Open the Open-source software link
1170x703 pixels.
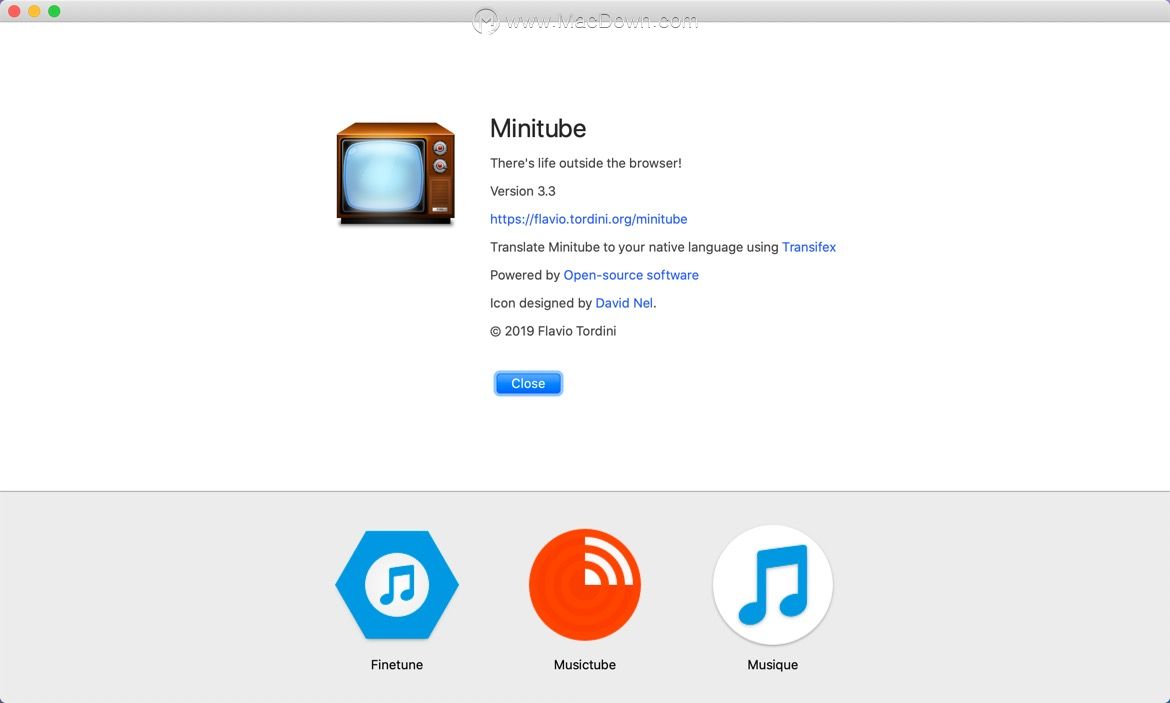click(x=631, y=275)
